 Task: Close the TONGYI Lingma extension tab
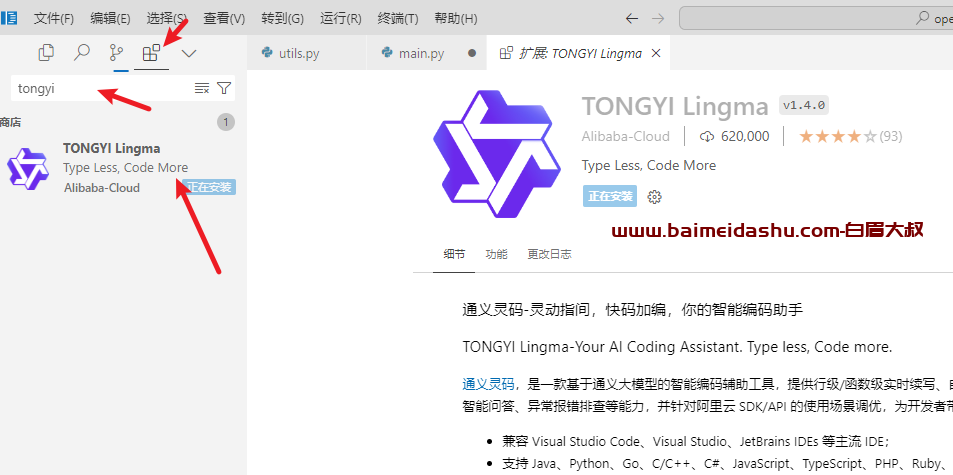click(656, 53)
